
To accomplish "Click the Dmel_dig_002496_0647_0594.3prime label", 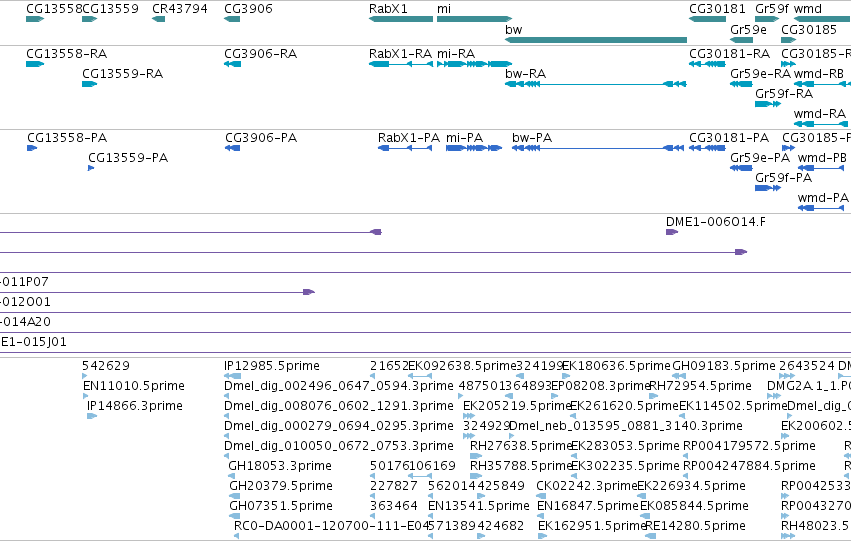I will (x=339, y=386).
